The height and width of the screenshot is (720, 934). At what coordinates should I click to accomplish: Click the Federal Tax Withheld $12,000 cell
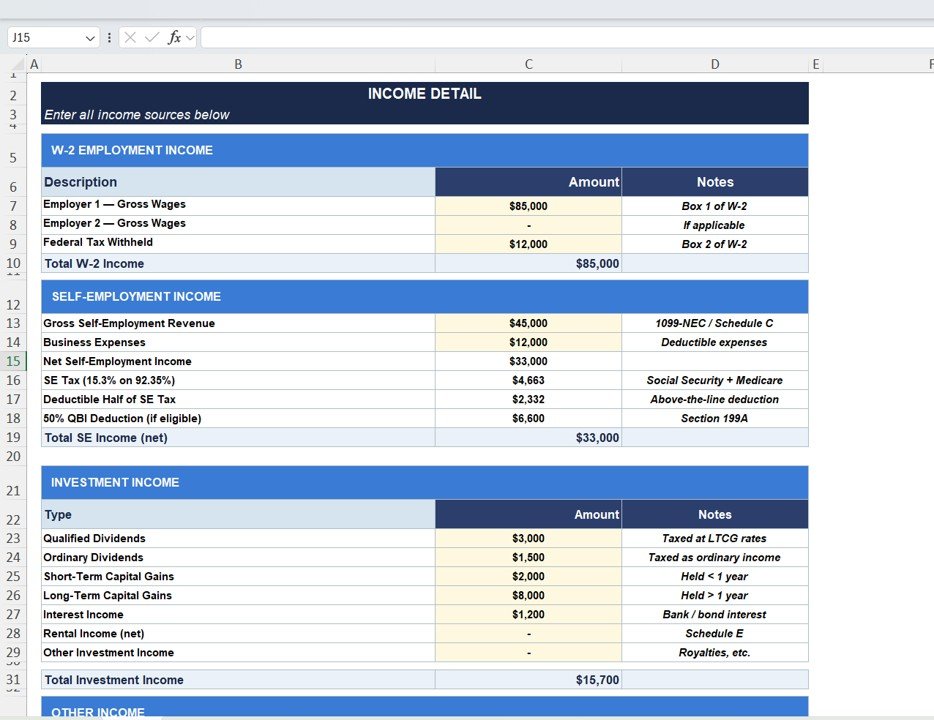click(x=528, y=244)
